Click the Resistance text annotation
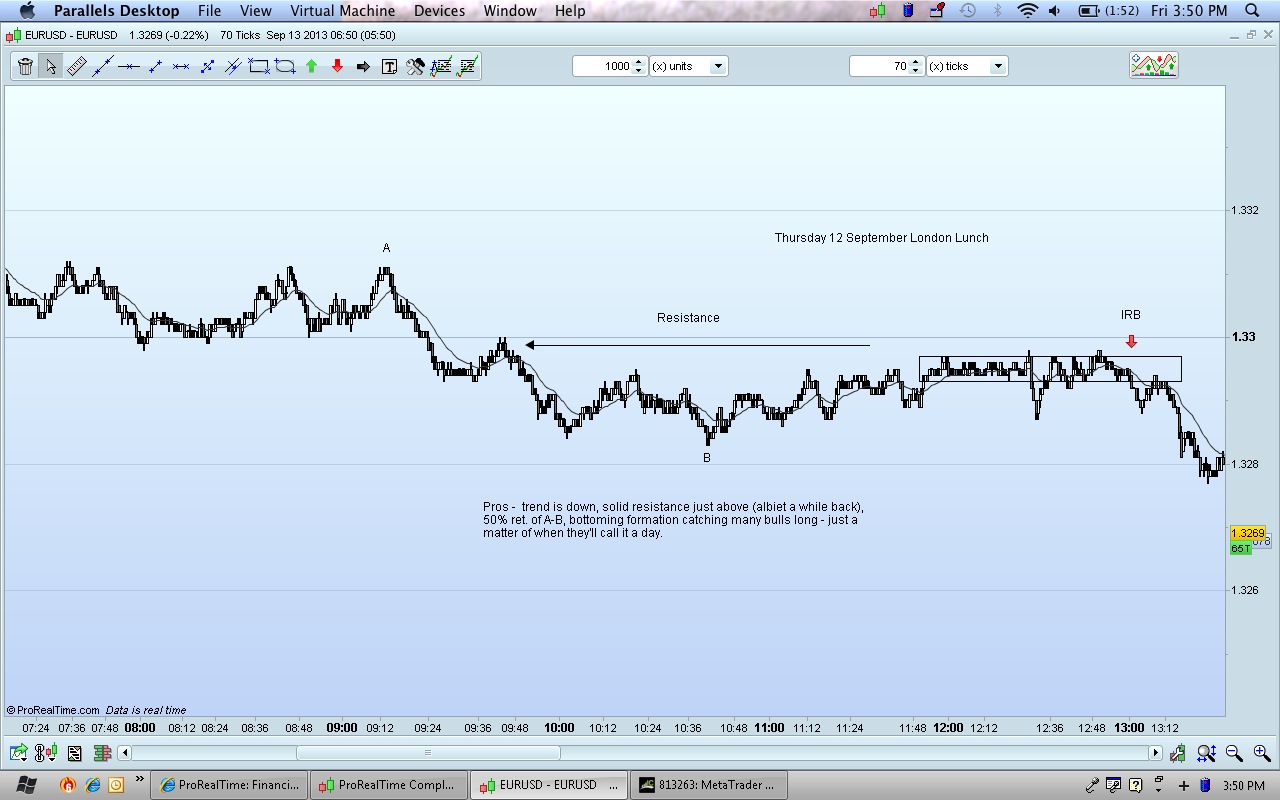The width and height of the screenshot is (1280, 800). pyautogui.click(x=688, y=317)
